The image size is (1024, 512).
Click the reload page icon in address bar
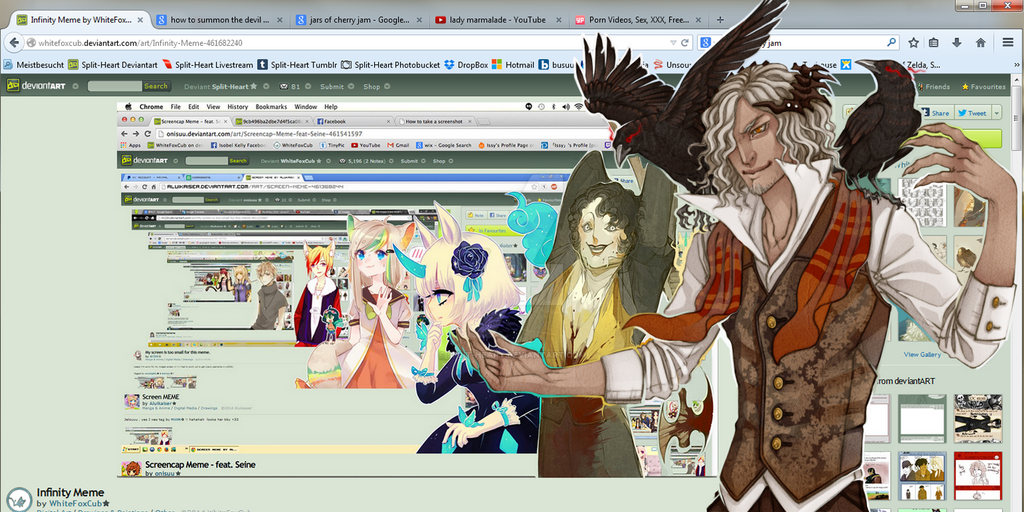(685, 42)
